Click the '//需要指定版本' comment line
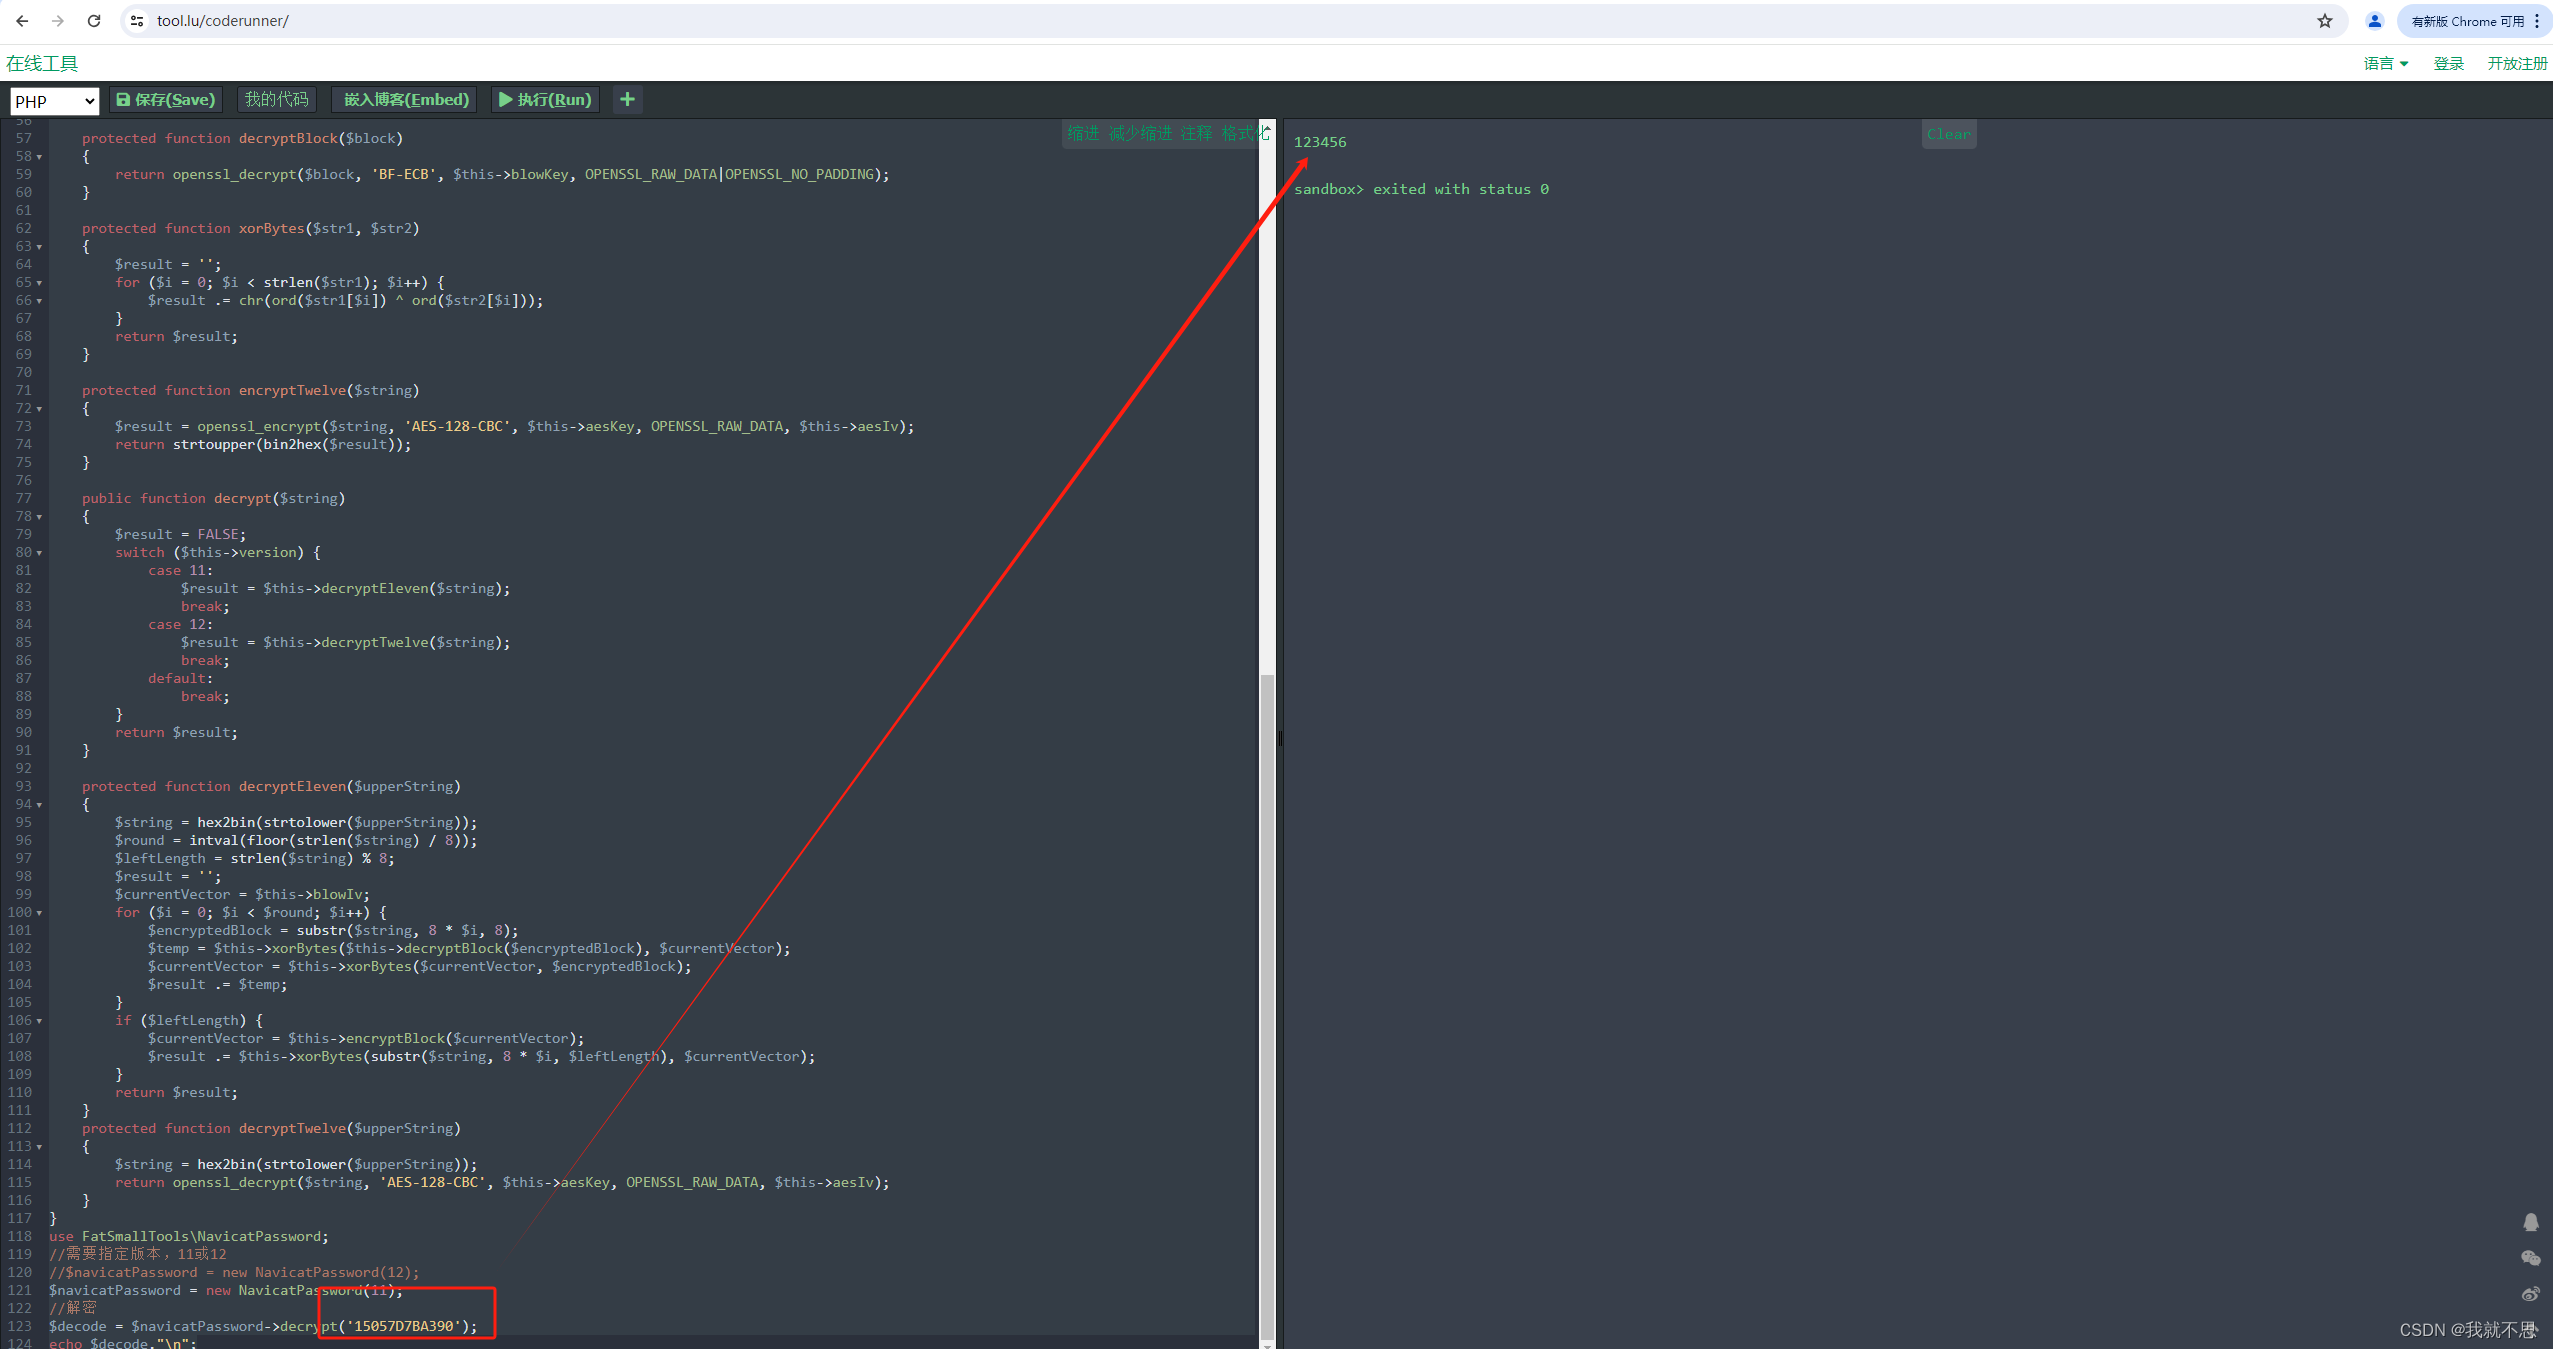This screenshot has height=1349, width=2553. (x=138, y=1254)
